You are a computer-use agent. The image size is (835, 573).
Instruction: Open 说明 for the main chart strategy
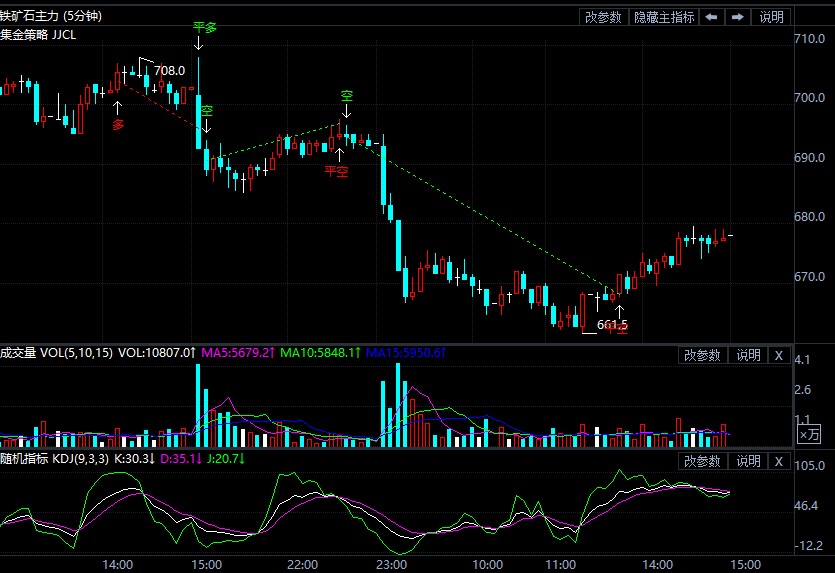pos(772,17)
